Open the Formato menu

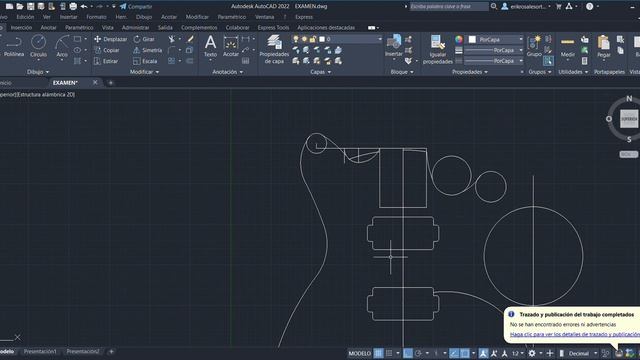click(96, 17)
